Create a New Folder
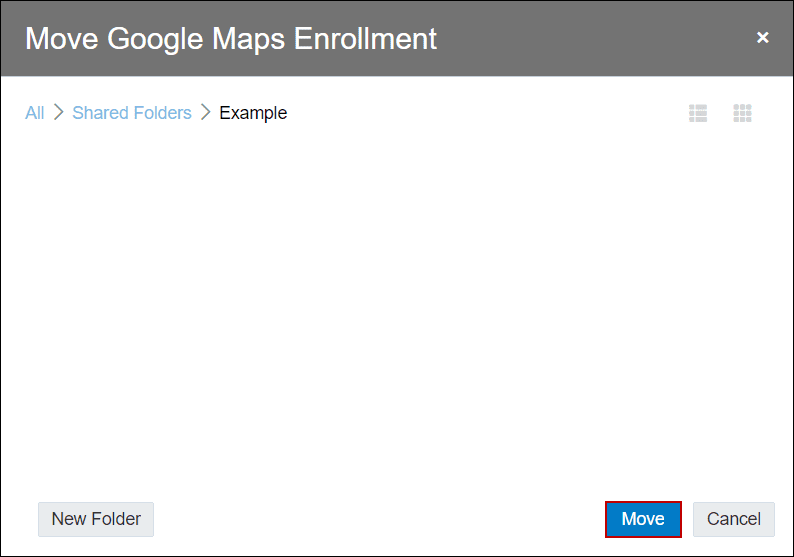 click(x=96, y=519)
